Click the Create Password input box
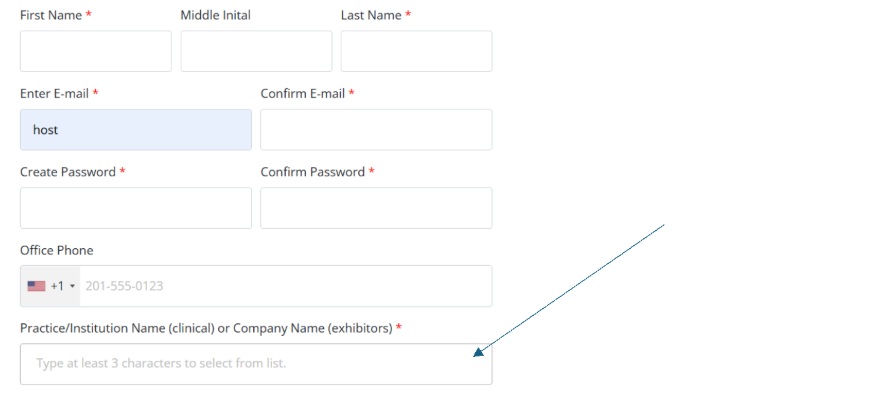Viewport: 877px width, 400px height. (136, 208)
